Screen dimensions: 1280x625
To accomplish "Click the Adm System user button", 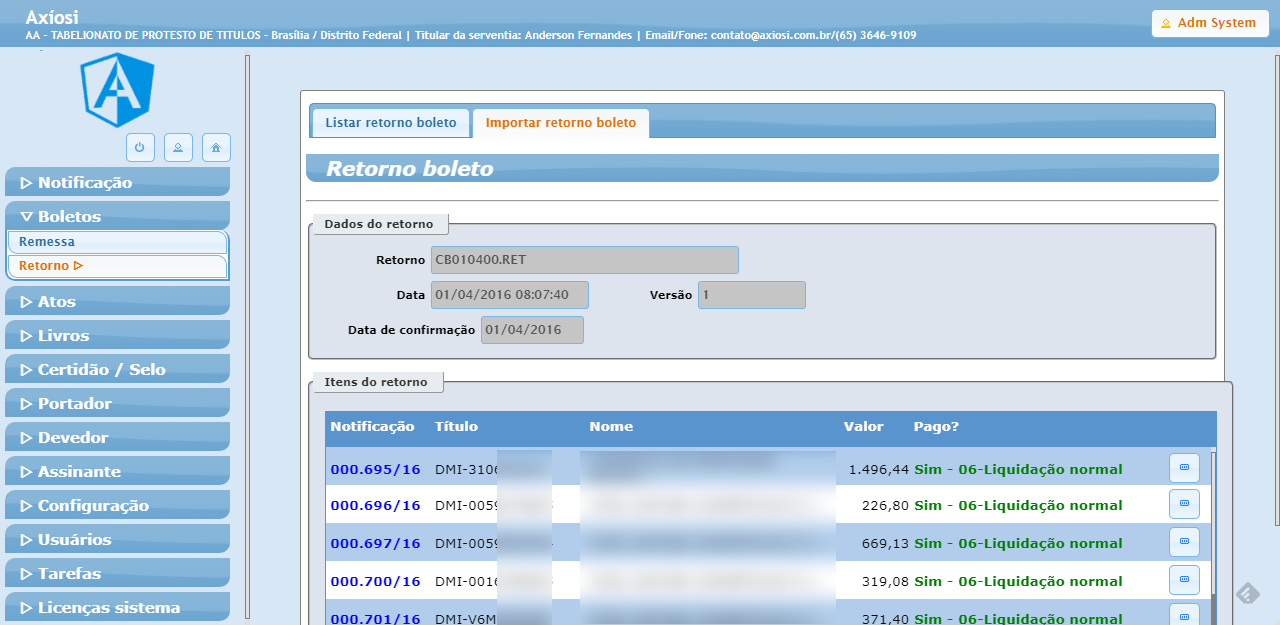I will coord(1209,23).
